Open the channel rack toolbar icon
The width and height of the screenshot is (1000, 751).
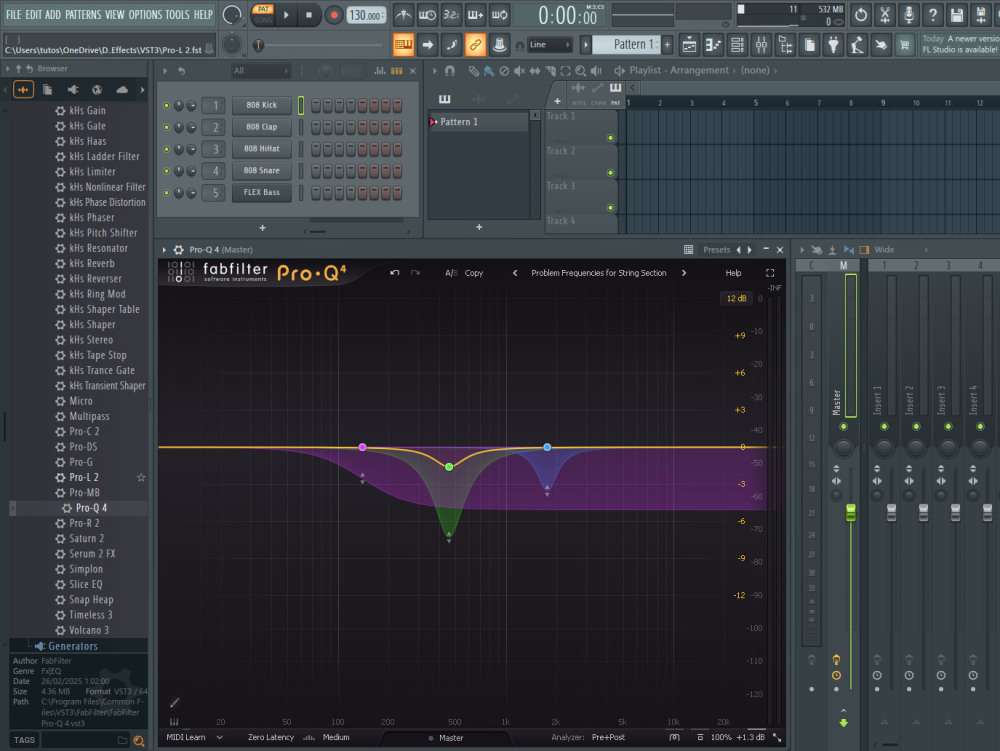click(737, 45)
